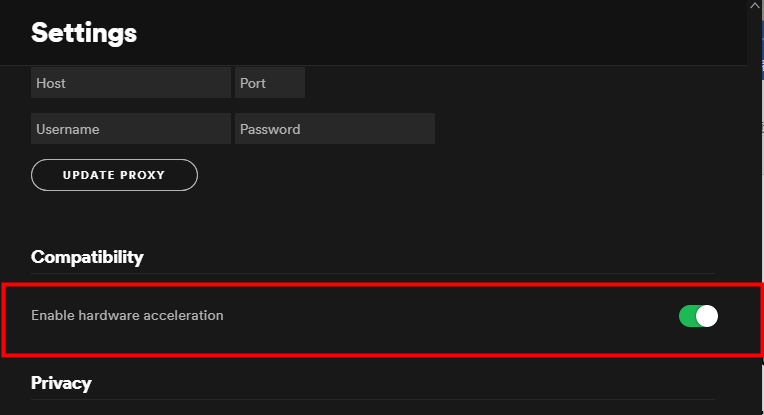
Task: Focus the Host input field
Action: point(131,83)
